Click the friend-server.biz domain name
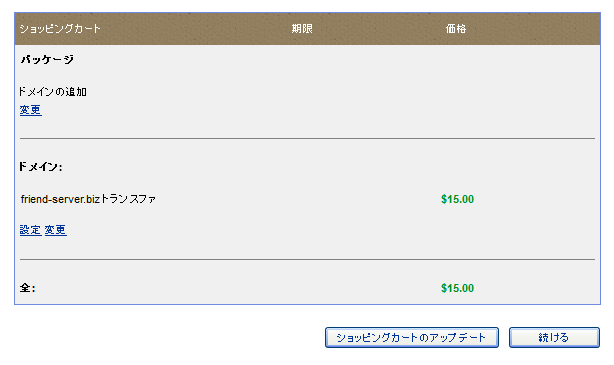The width and height of the screenshot is (614, 365). coord(60,199)
